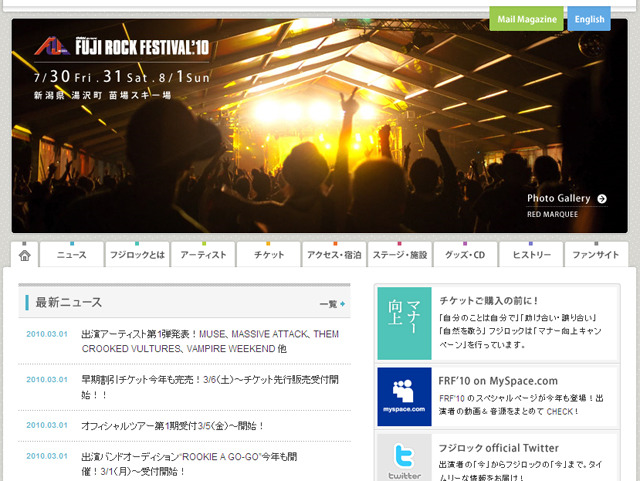640x481 pixels.
Task: Open news about MUSE, MASSIVE ATTACK lineup
Action: click(210, 341)
